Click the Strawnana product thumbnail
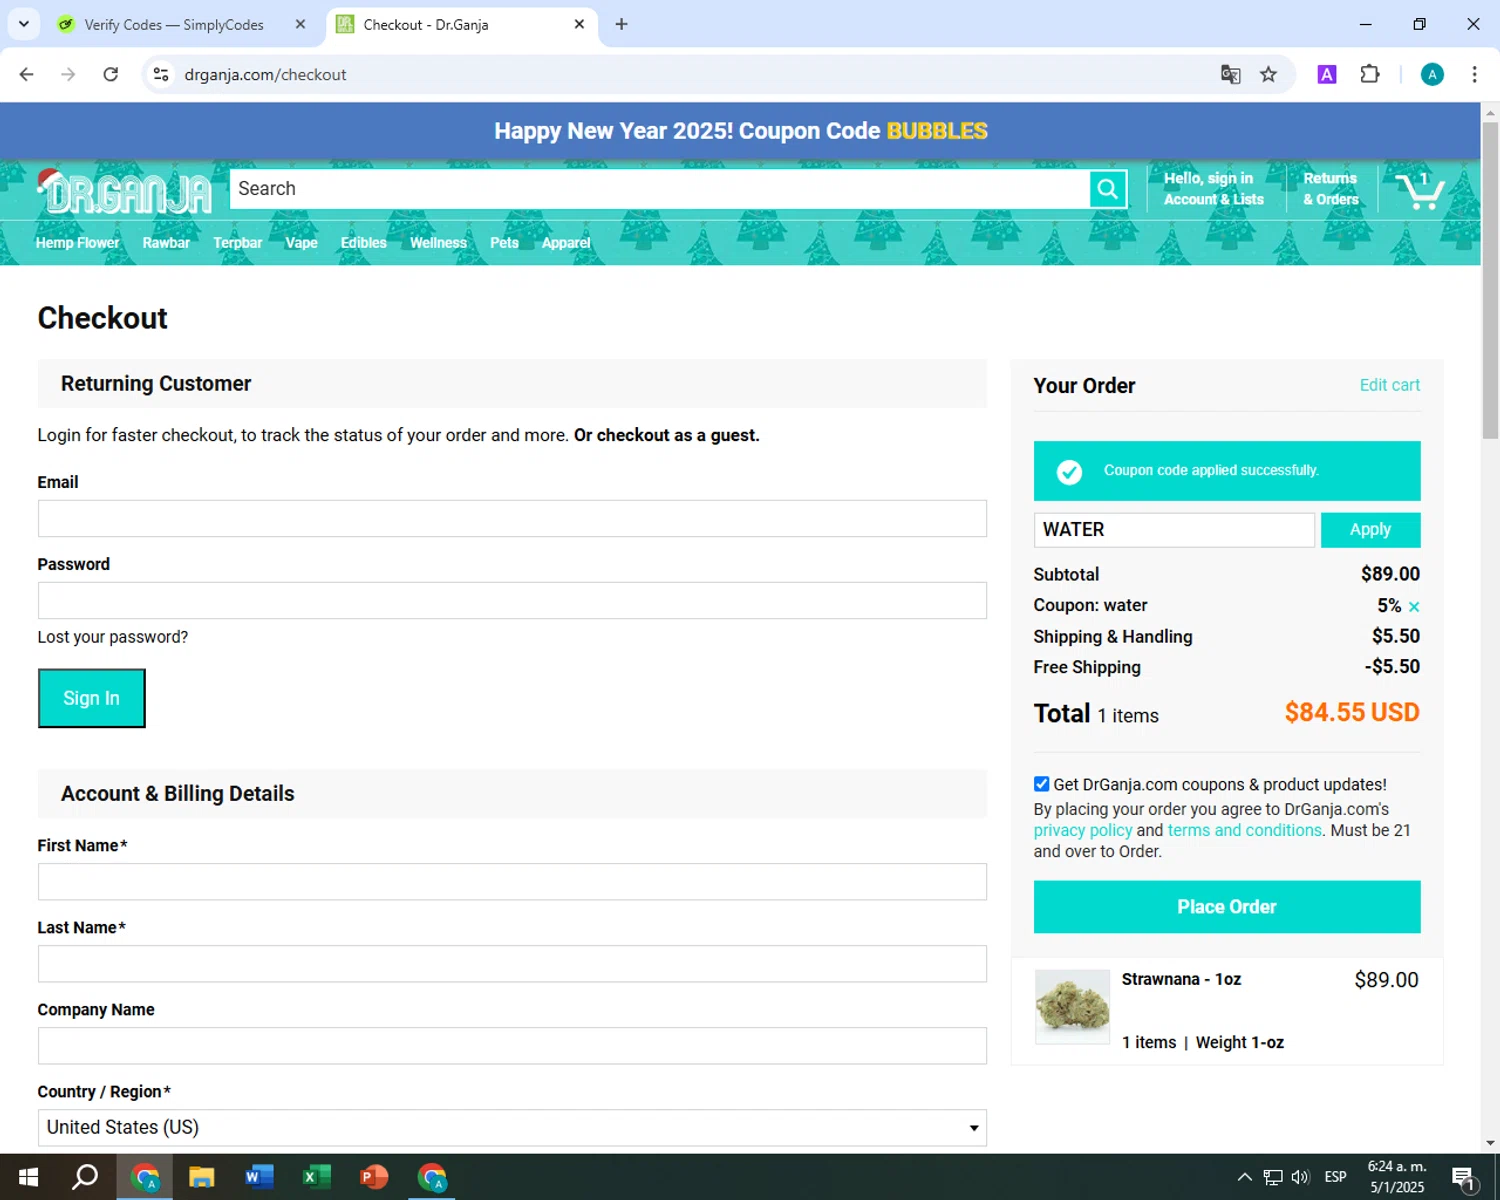 tap(1072, 1007)
